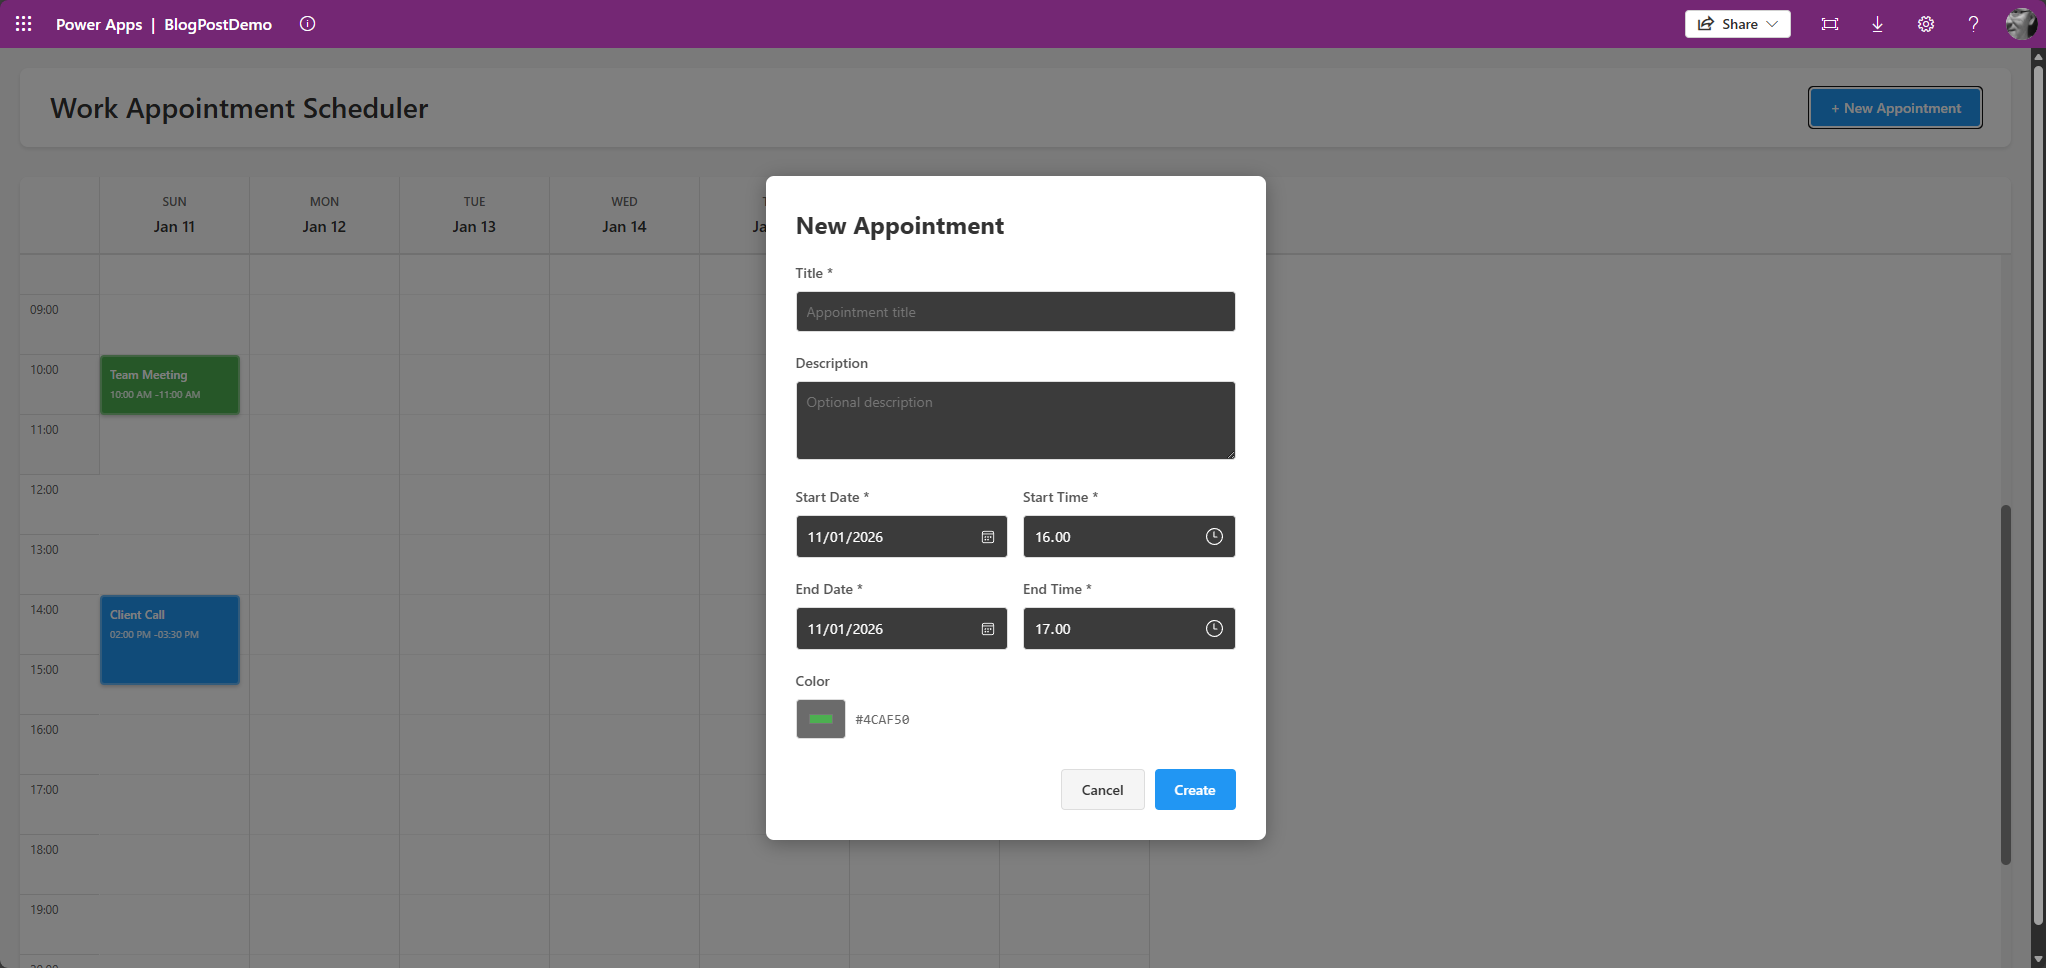Open the green color swatch picker
This screenshot has height=968, width=2046.
coord(820,719)
